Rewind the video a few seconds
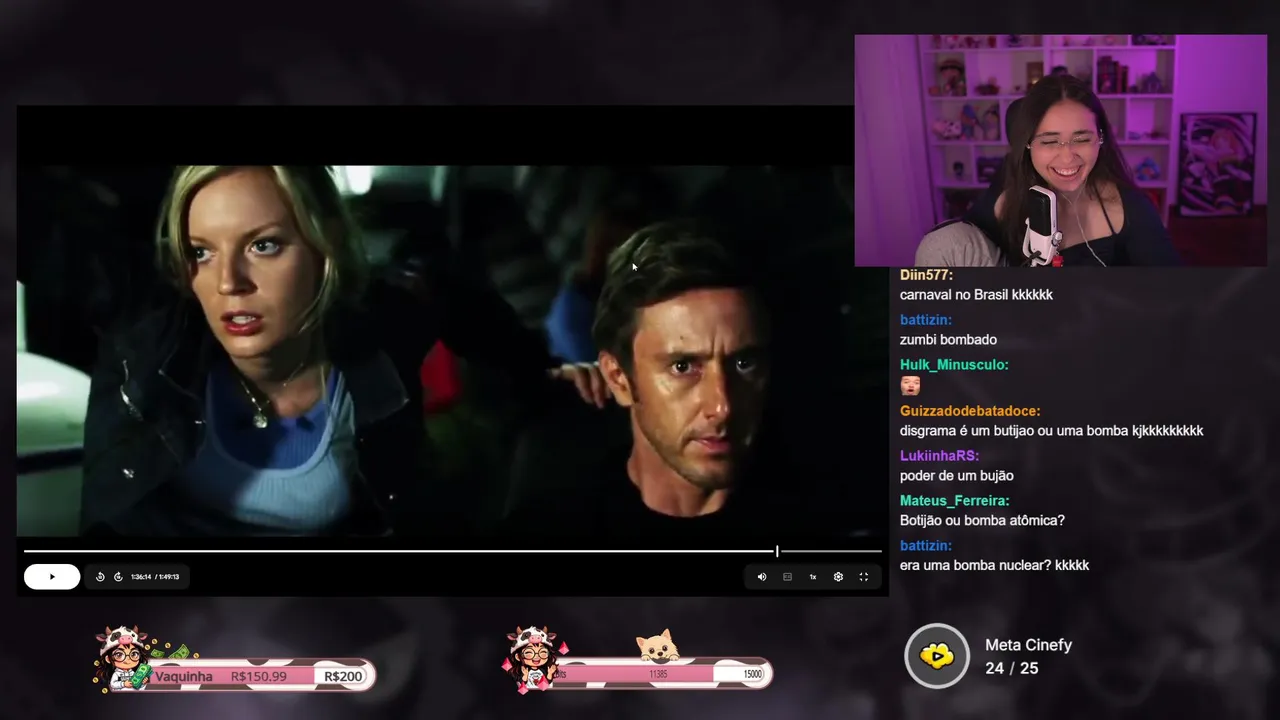The width and height of the screenshot is (1280, 720). pyautogui.click(x=100, y=577)
